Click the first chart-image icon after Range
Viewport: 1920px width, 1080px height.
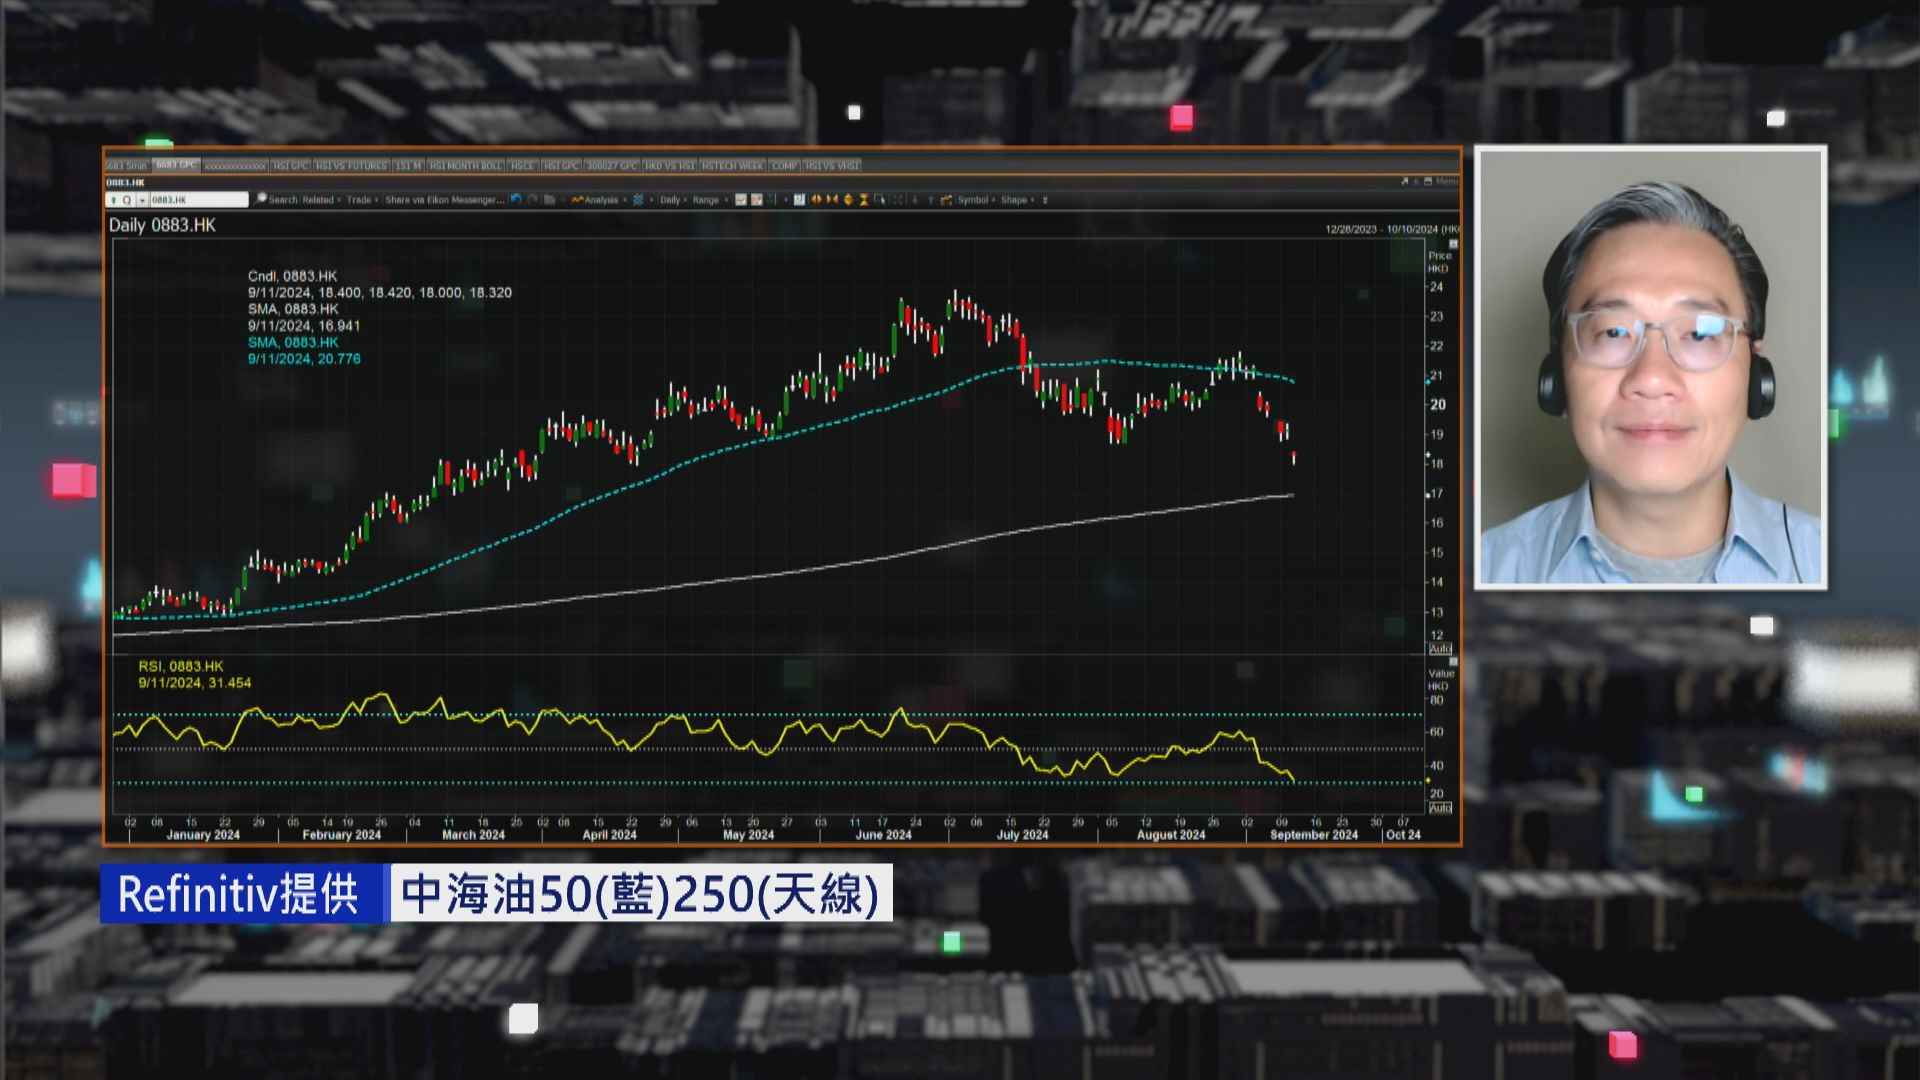741,199
